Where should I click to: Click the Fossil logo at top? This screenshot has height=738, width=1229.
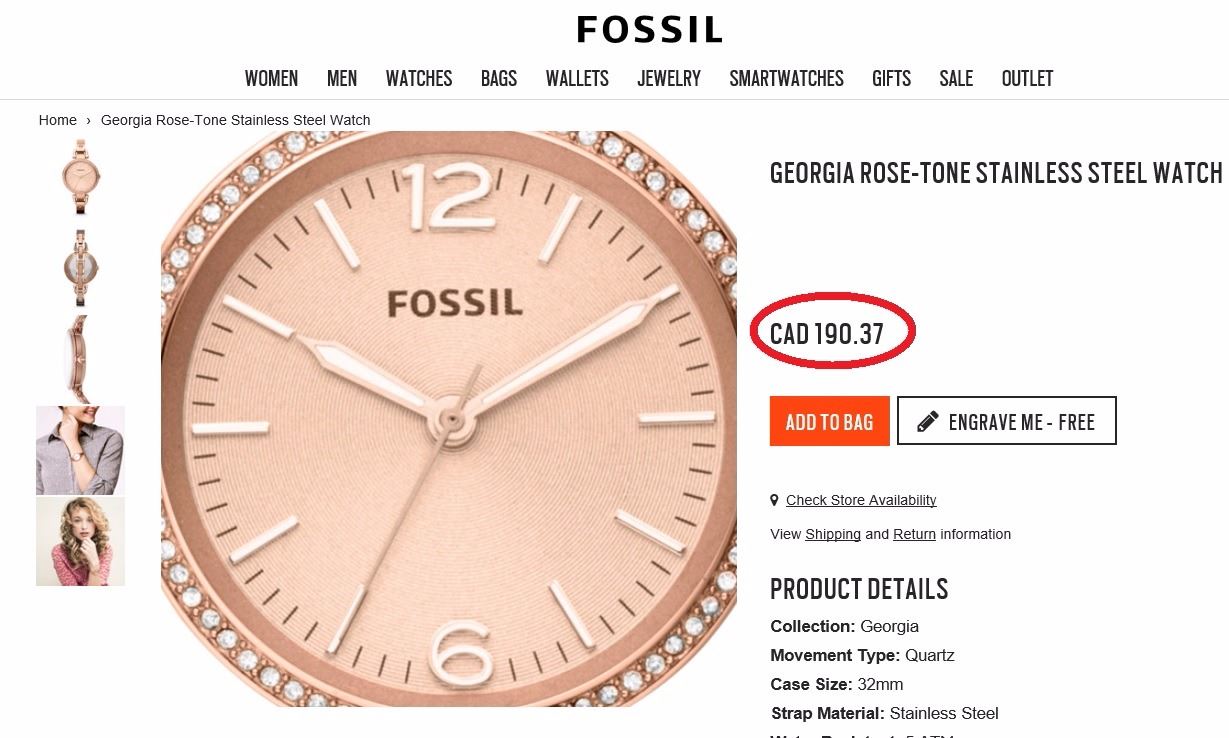point(649,30)
